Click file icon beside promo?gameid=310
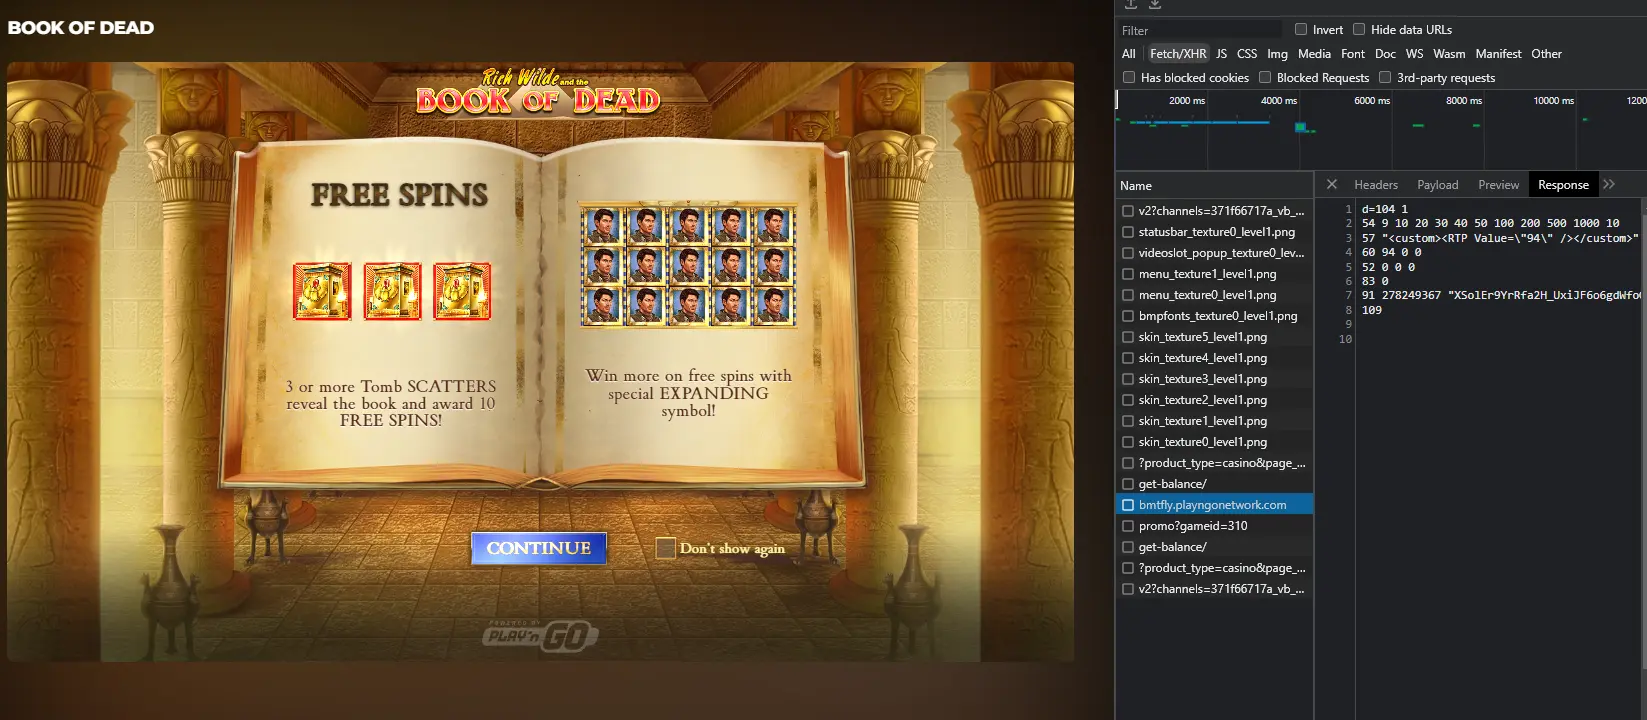The height and width of the screenshot is (720, 1647). click(x=1128, y=526)
